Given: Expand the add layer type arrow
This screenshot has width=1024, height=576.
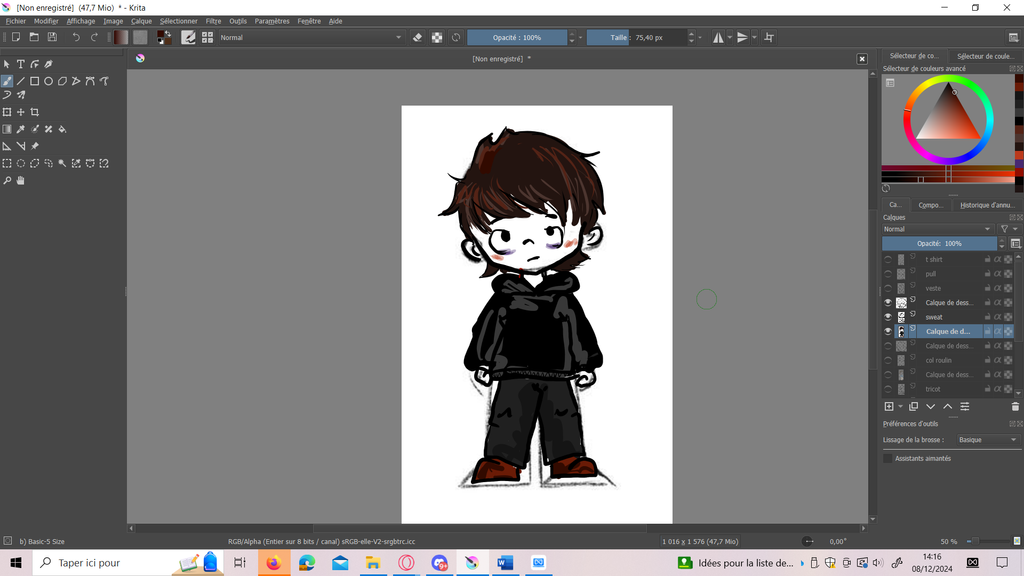Looking at the screenshot, I should tap(900, 407).
